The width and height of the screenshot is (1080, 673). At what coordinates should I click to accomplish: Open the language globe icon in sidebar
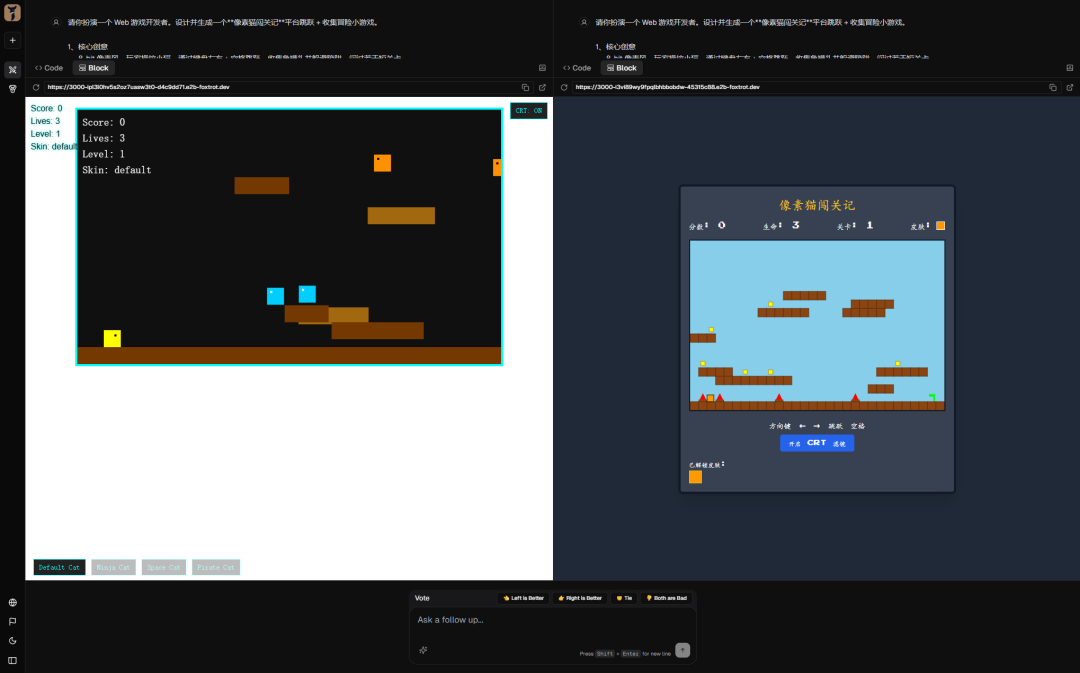click(12, 602)
